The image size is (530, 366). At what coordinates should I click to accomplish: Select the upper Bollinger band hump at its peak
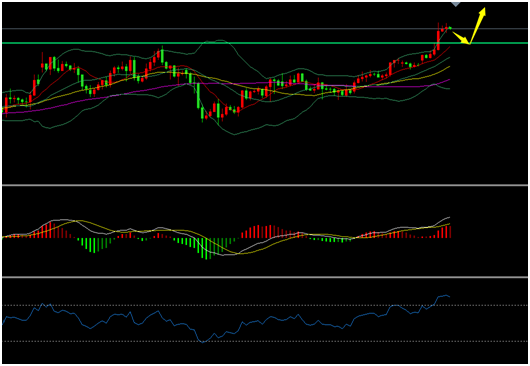[x=213, y=41]
